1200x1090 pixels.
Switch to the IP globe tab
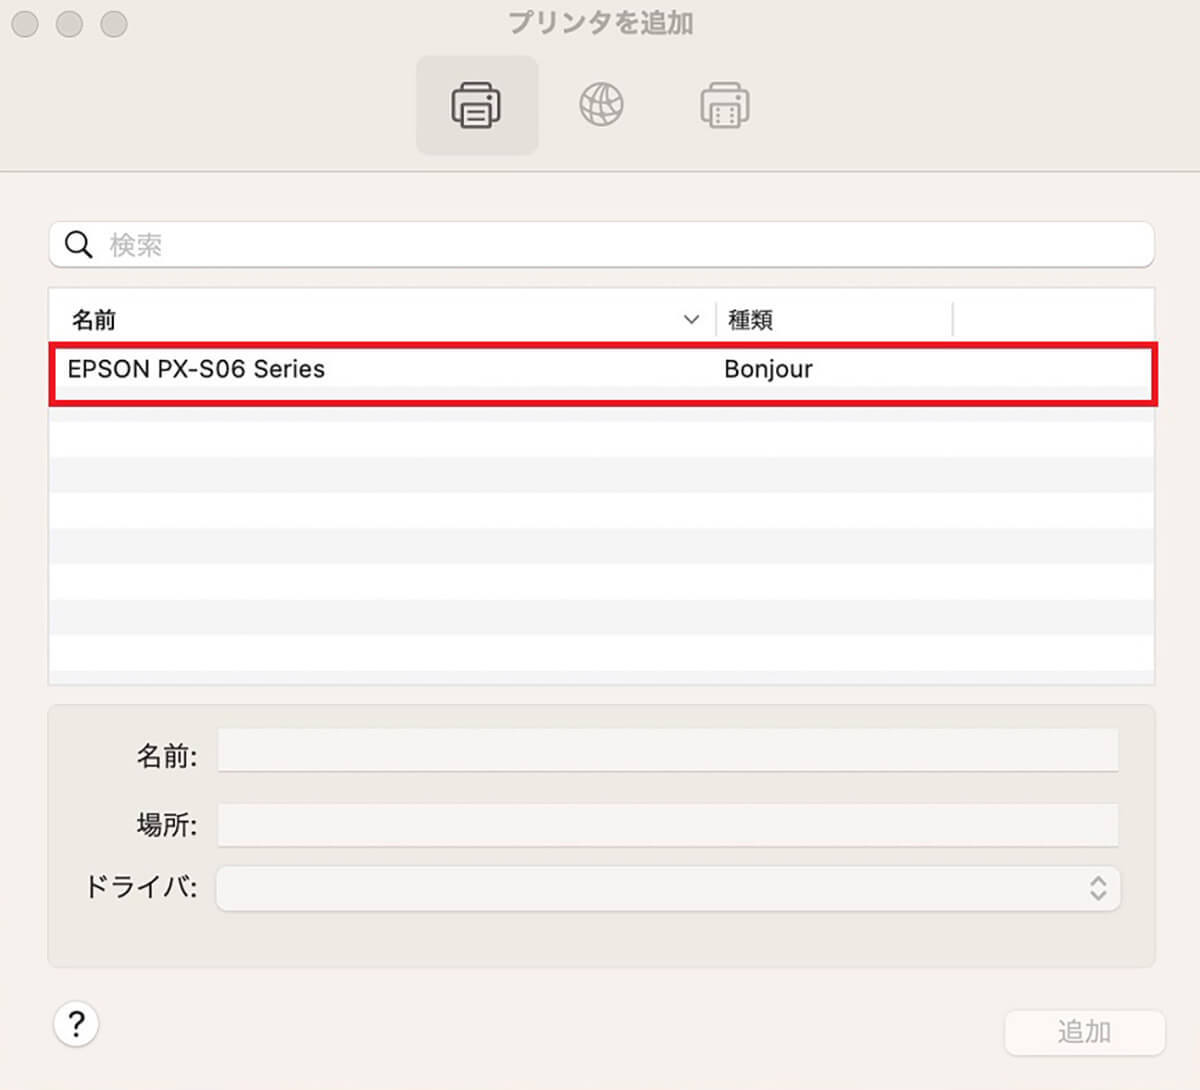[x=601, y=105]
